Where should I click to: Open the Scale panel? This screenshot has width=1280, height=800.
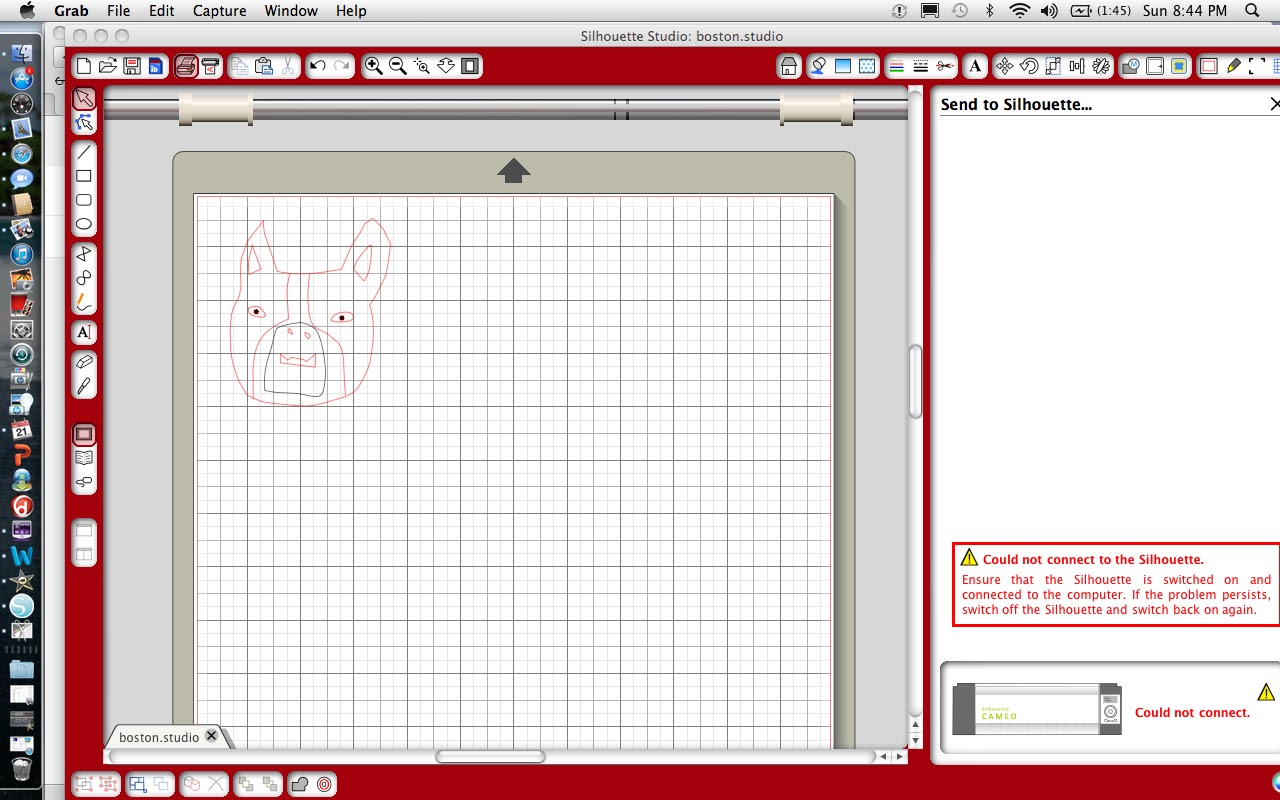tap(1053, 67)
